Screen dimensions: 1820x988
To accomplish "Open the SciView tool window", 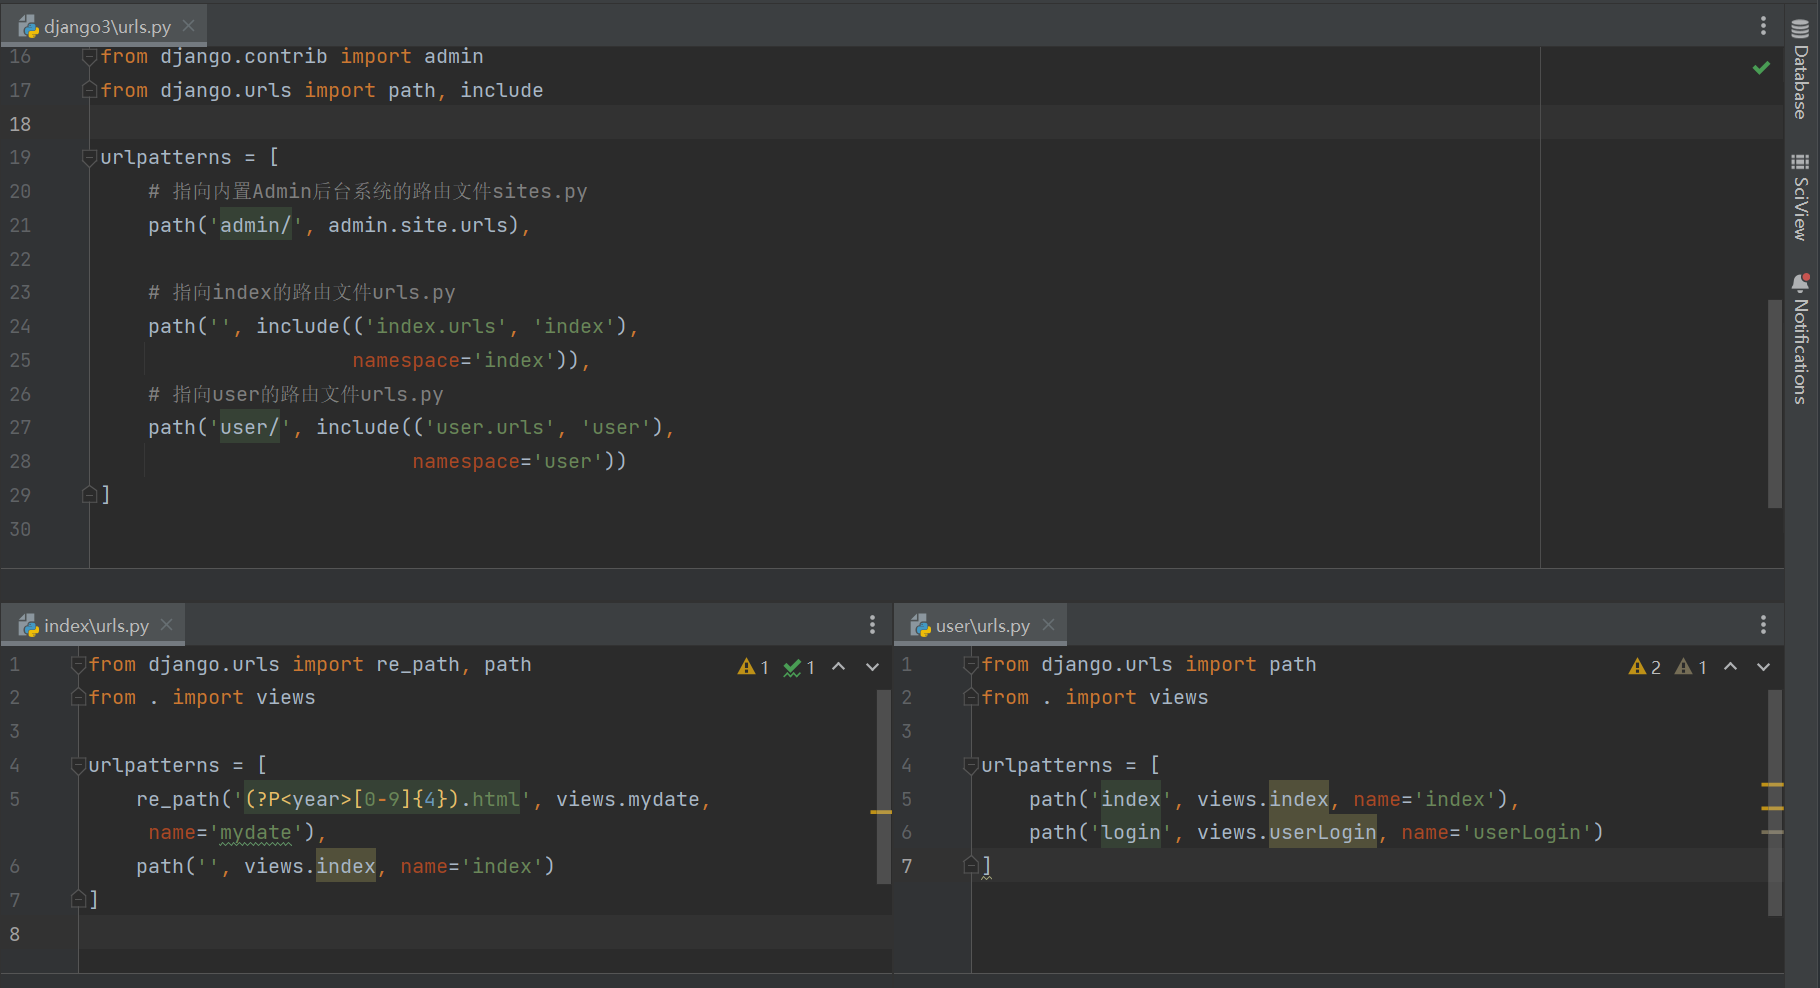I will pyautogui.click(x=1800, y=197).
